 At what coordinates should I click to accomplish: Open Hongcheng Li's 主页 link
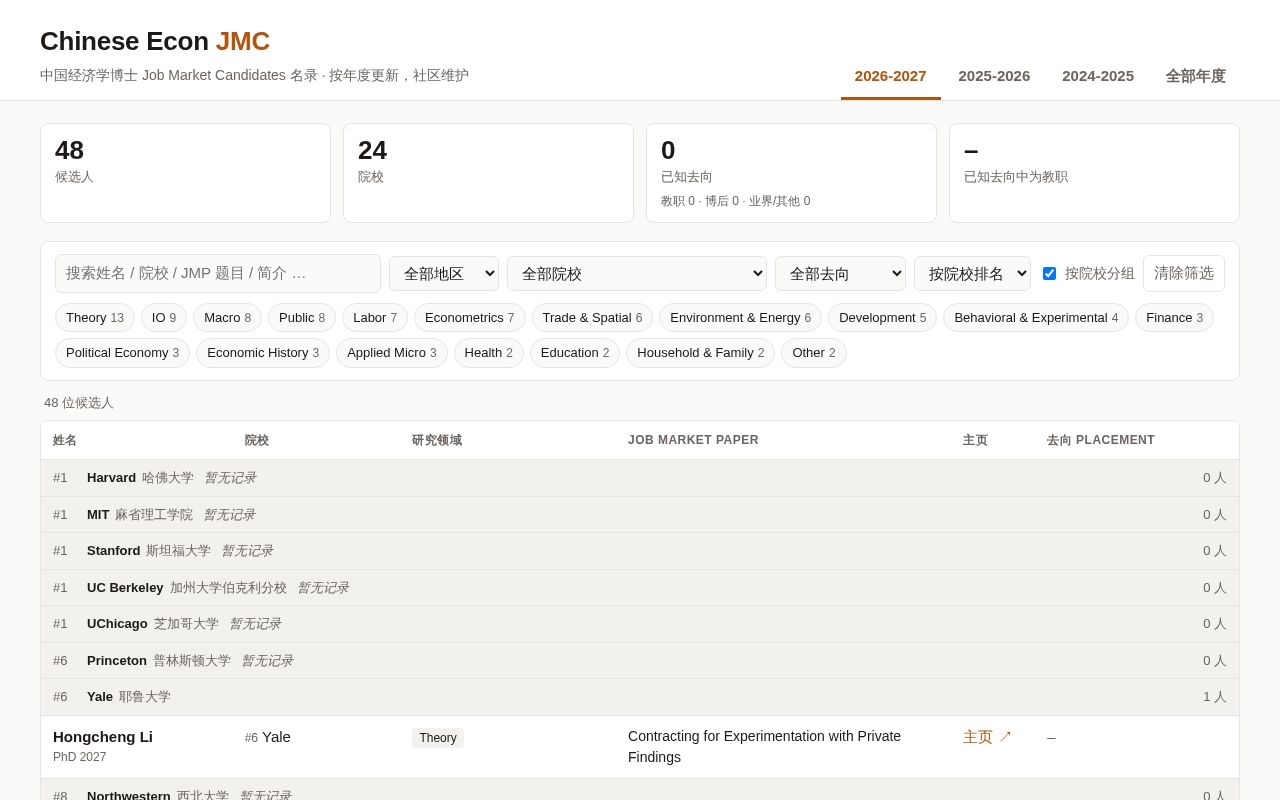click(x=987, y=737)
